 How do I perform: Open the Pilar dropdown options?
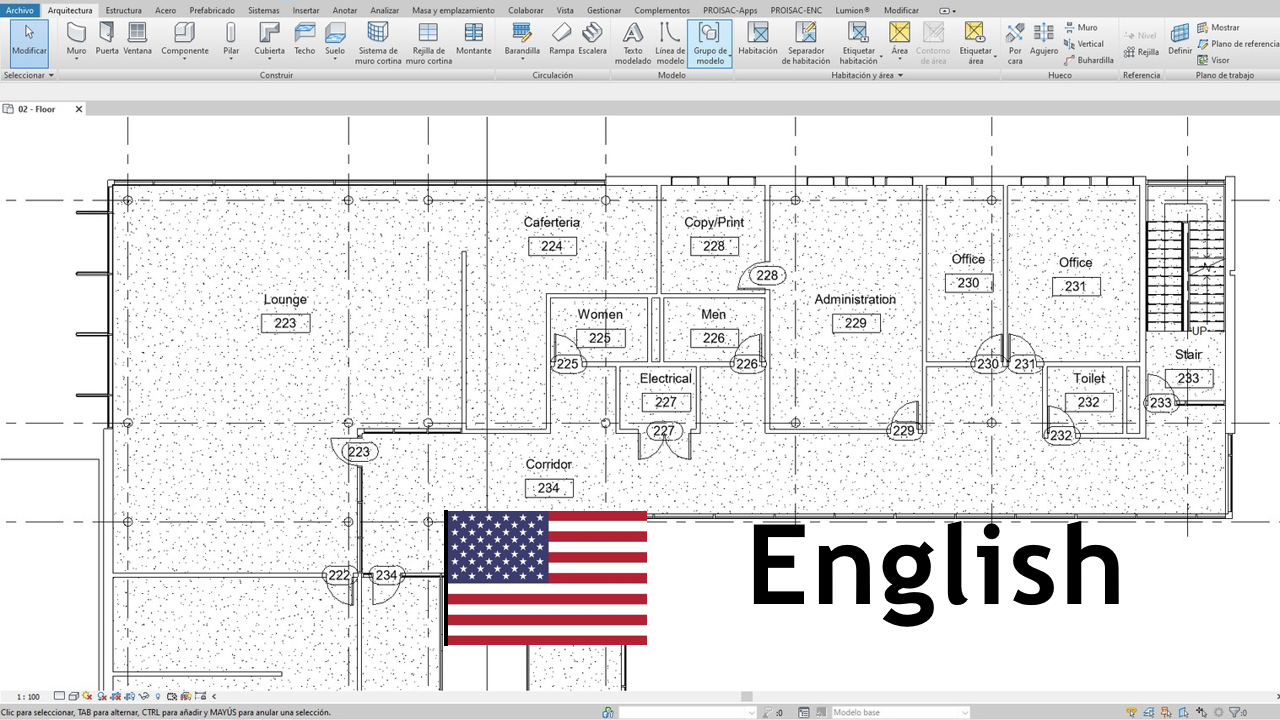(x=231, y=59)
